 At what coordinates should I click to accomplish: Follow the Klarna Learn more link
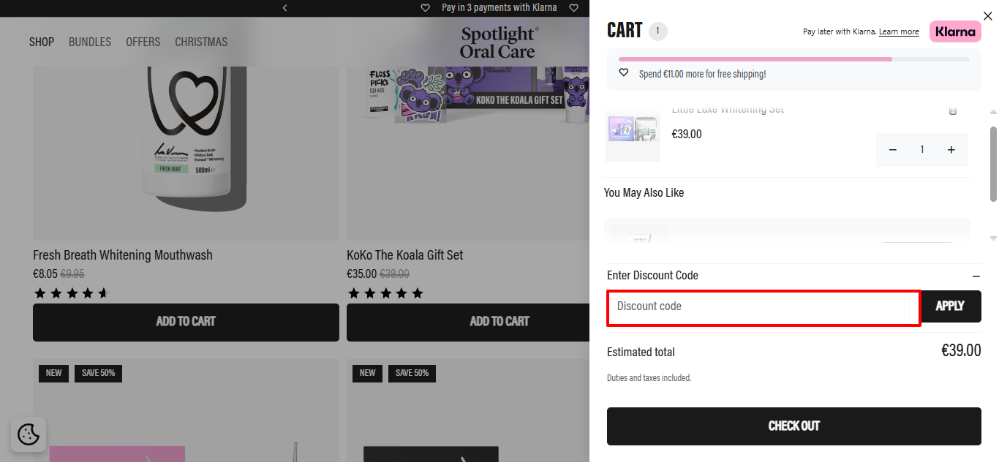coord(898,32)
